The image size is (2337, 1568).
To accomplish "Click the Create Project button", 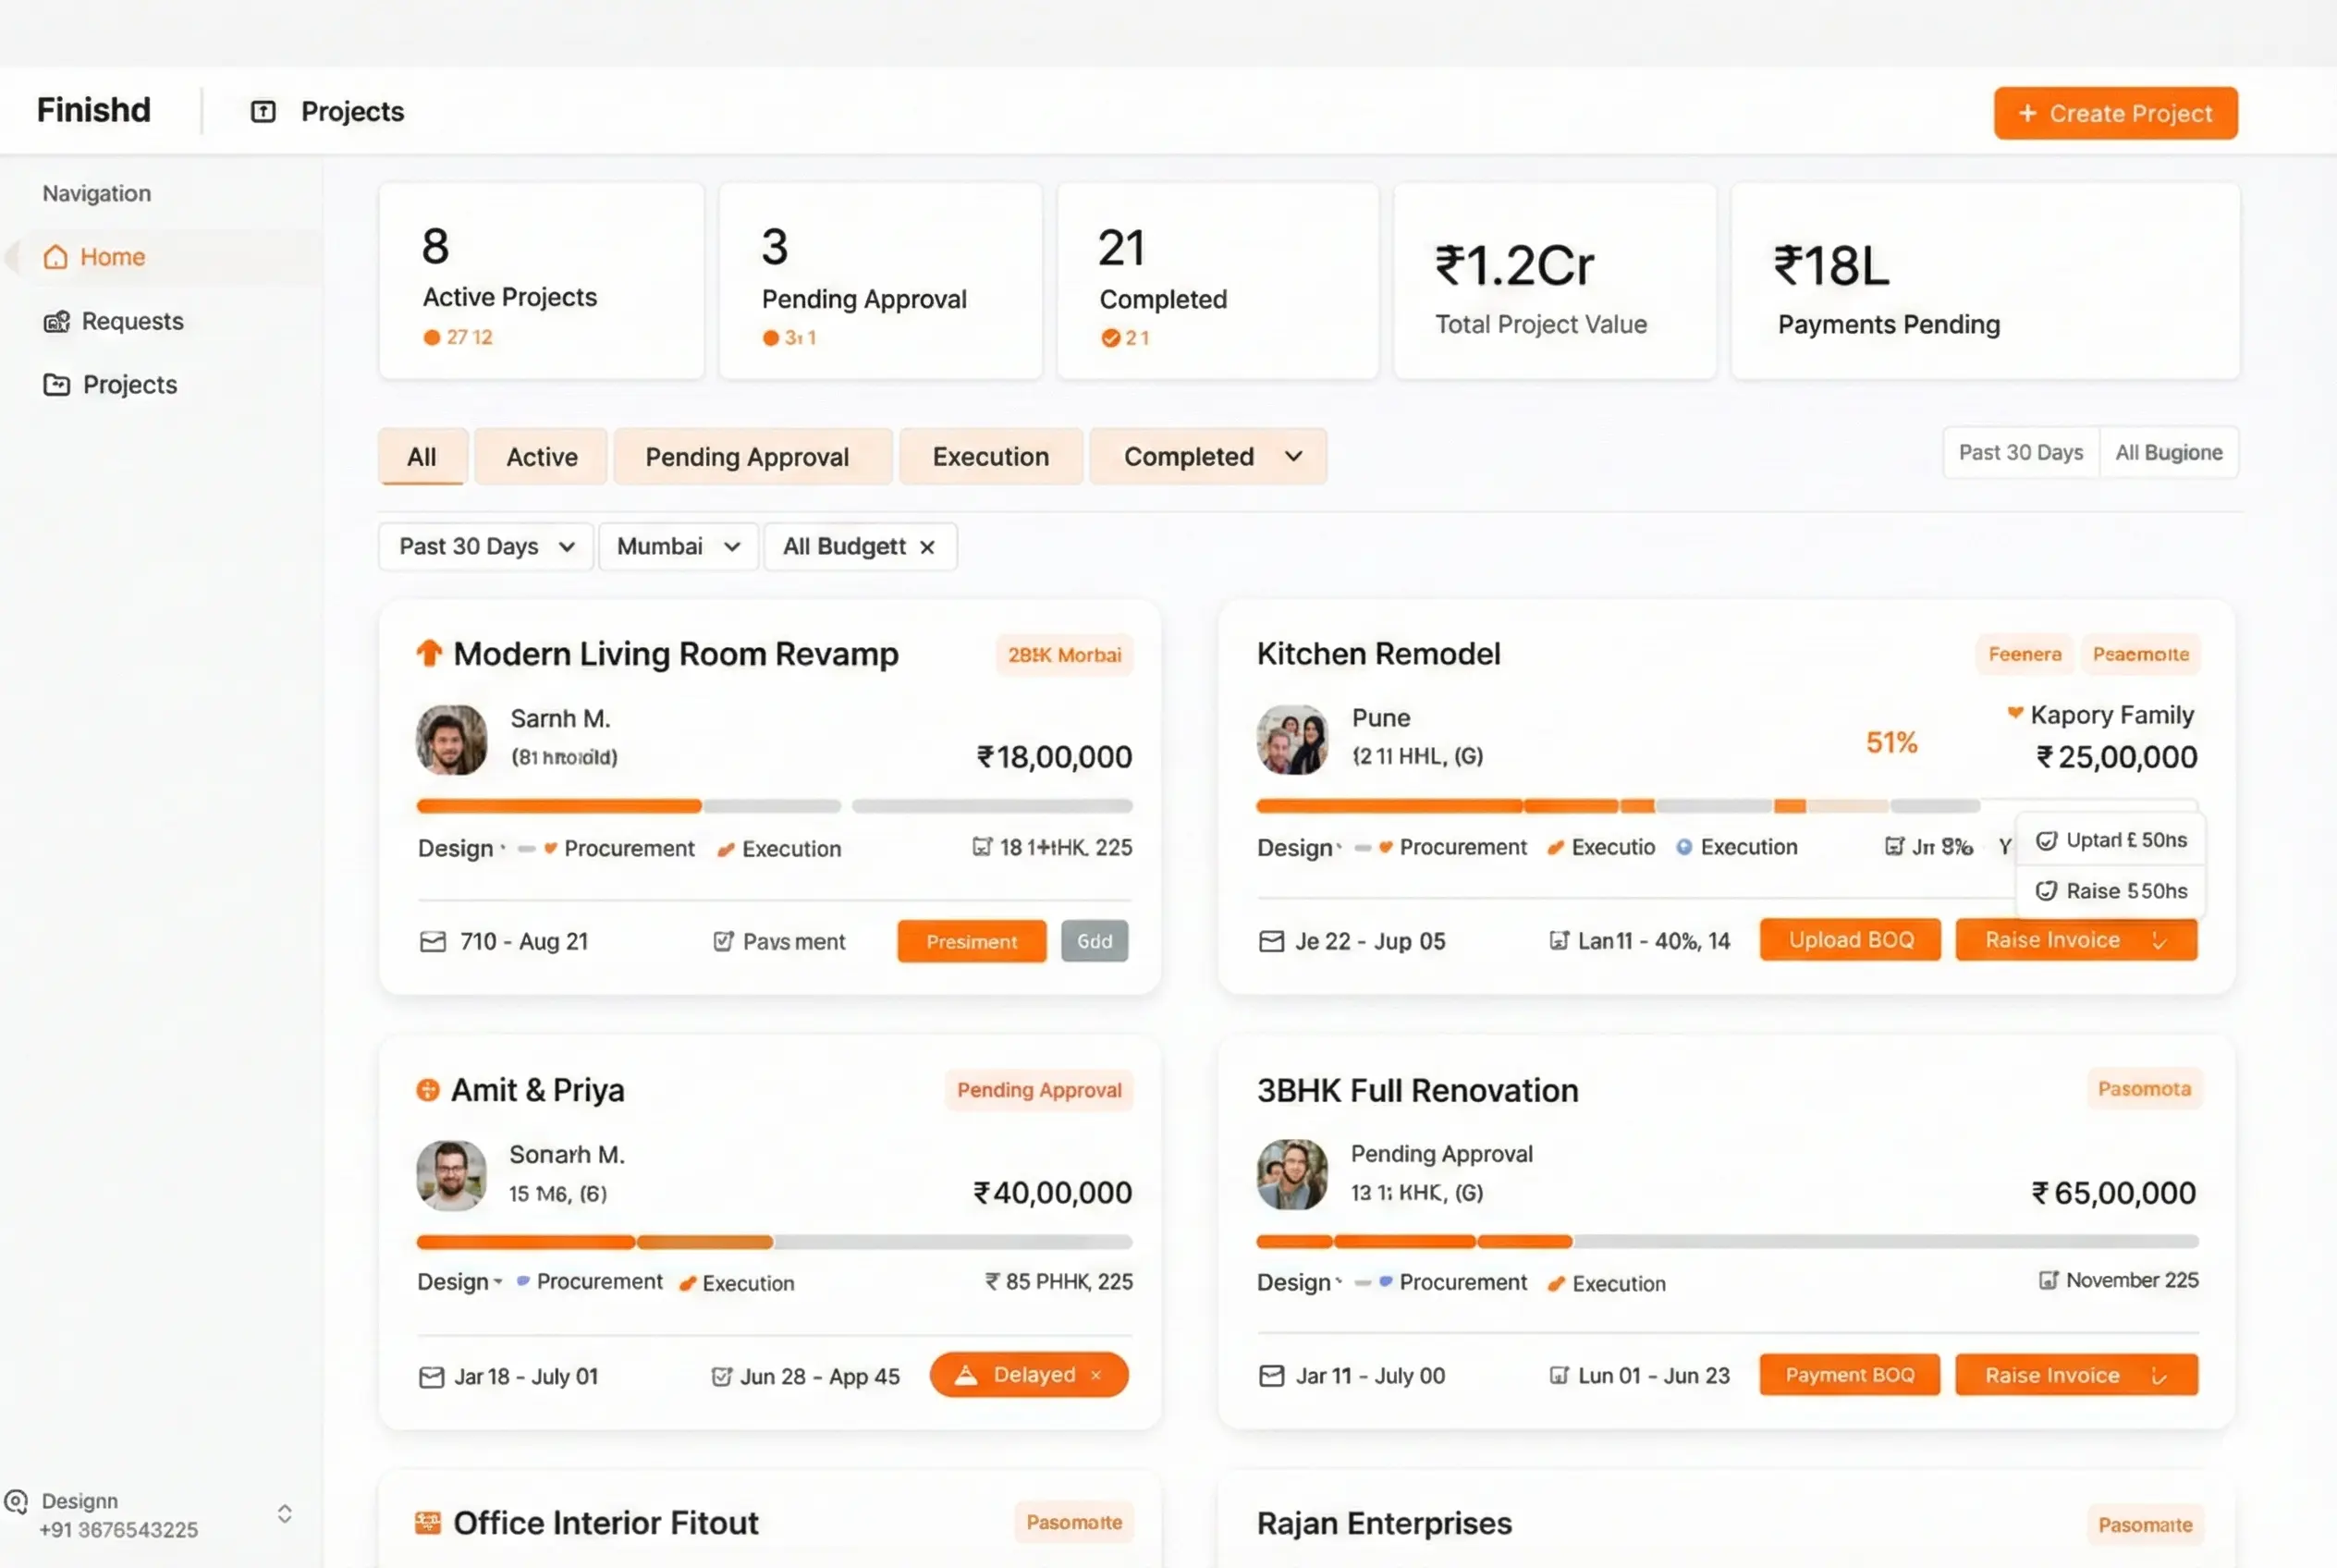I will (x=2114, y=113).
